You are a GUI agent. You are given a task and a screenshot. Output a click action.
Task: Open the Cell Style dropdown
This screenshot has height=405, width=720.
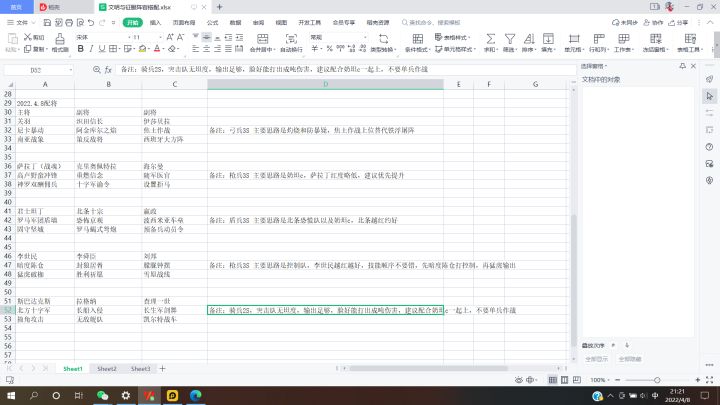(456, 49)
